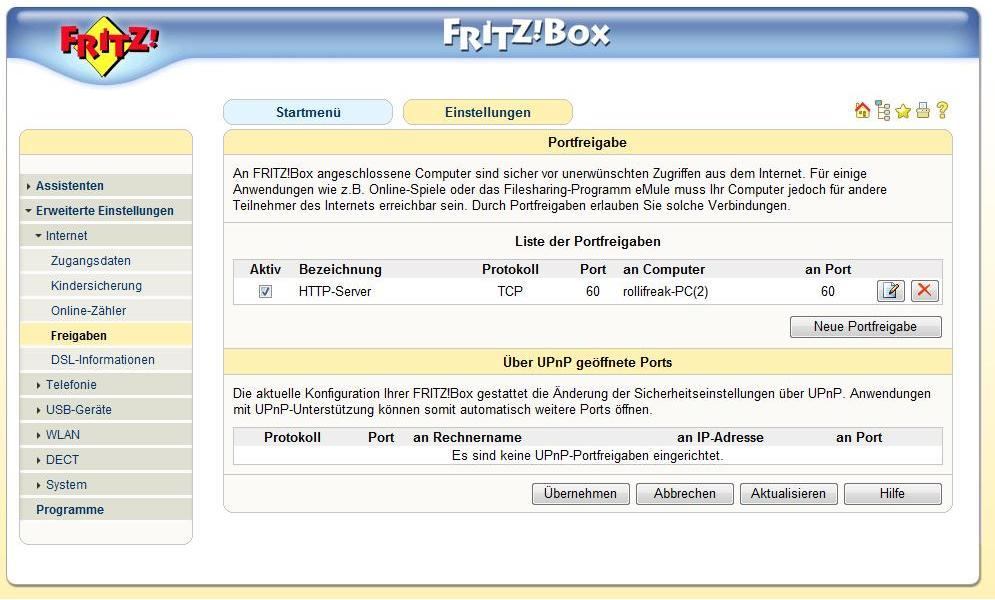This screenshot has width=995, height=600.
Task: Click the Assistenten label in the sidebar
Action: 69,186
